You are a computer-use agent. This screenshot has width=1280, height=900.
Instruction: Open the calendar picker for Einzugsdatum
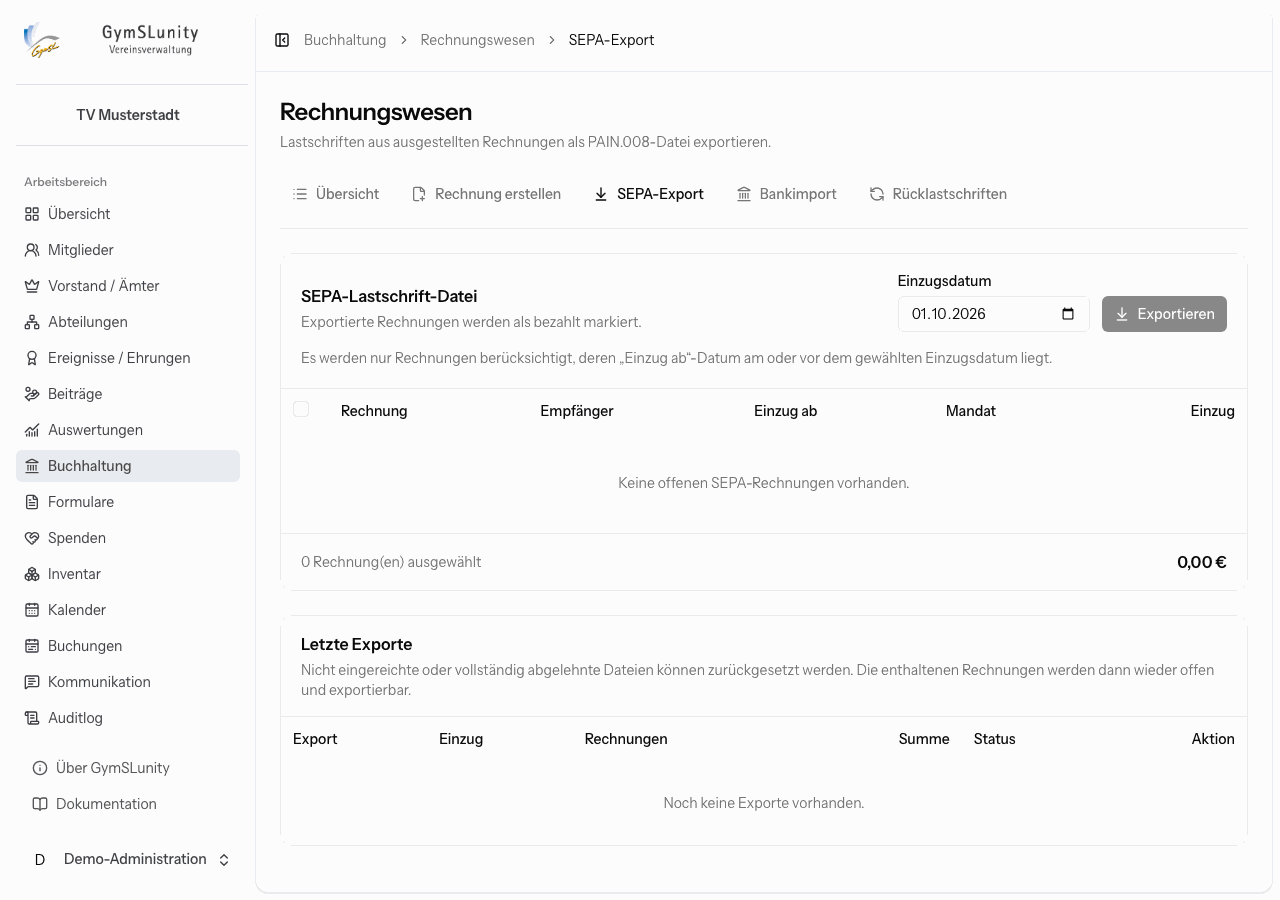(x=1068, y=314)
